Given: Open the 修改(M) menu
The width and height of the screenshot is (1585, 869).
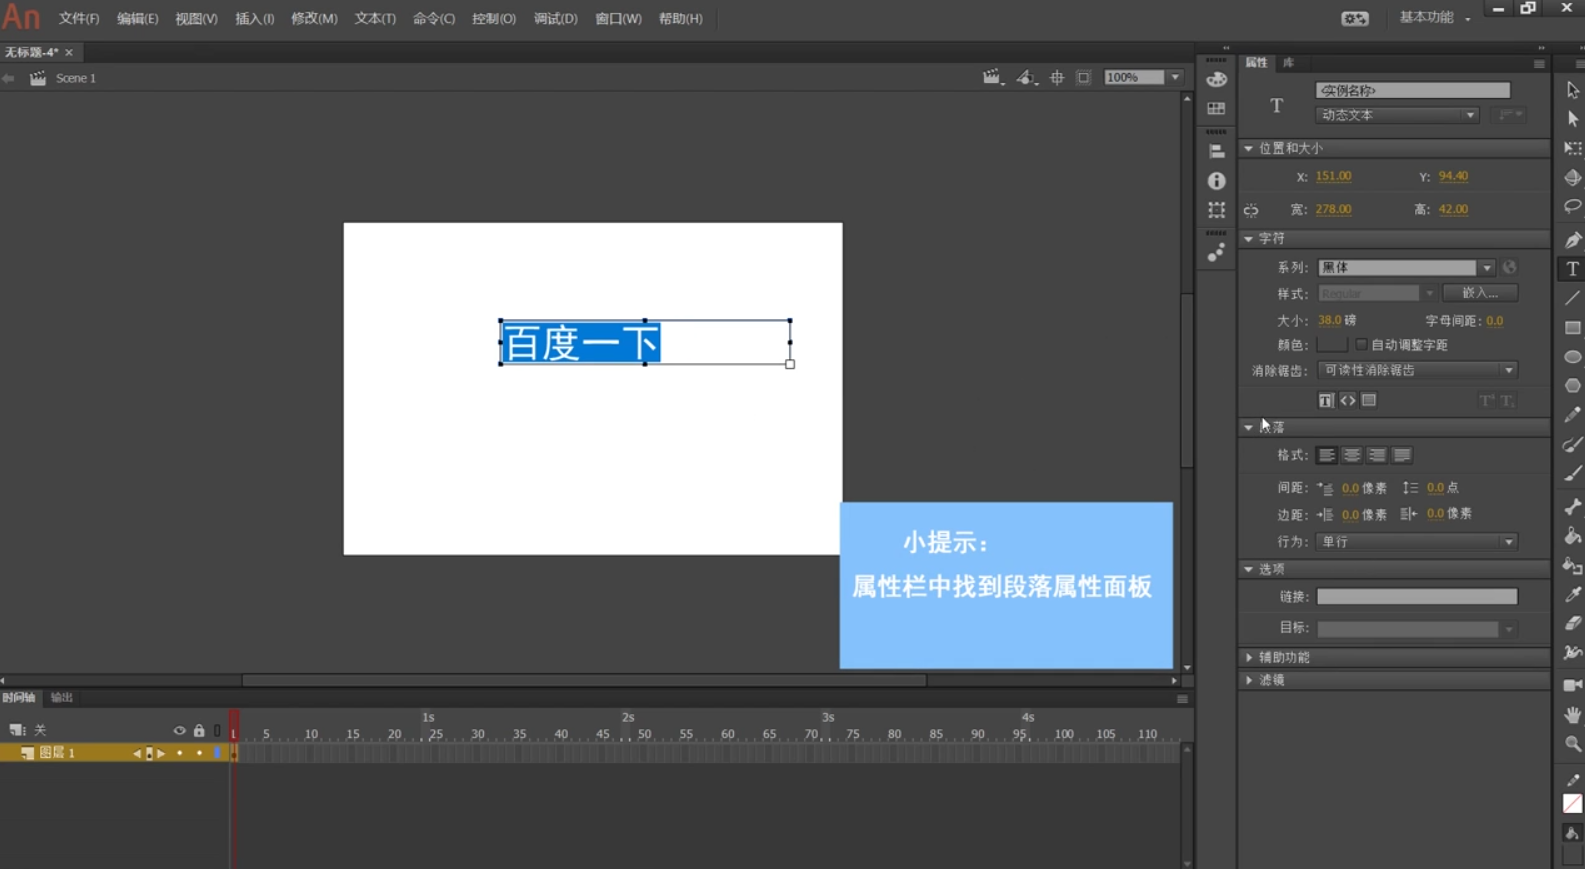Looking at the screenshot, I should pyautogui.click(x=314, y=19).
